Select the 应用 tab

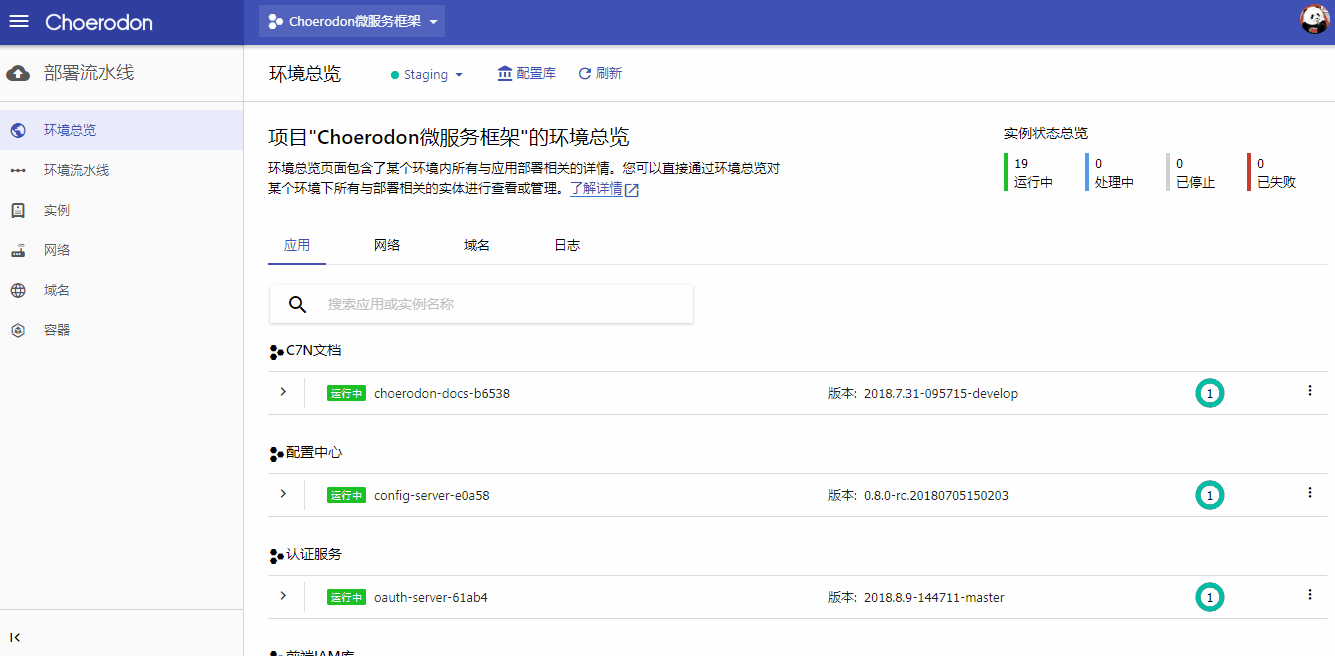[297, 245]
